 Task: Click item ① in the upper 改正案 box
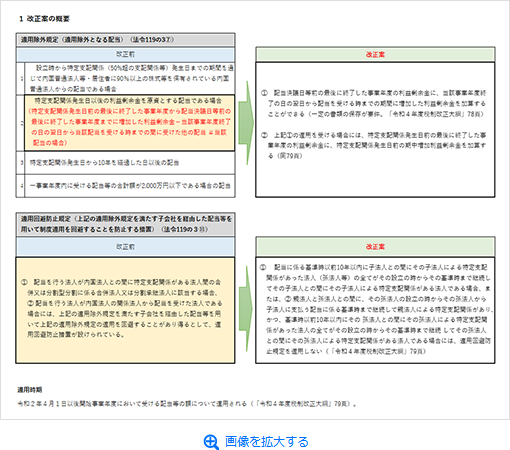[x=374, y=103]
